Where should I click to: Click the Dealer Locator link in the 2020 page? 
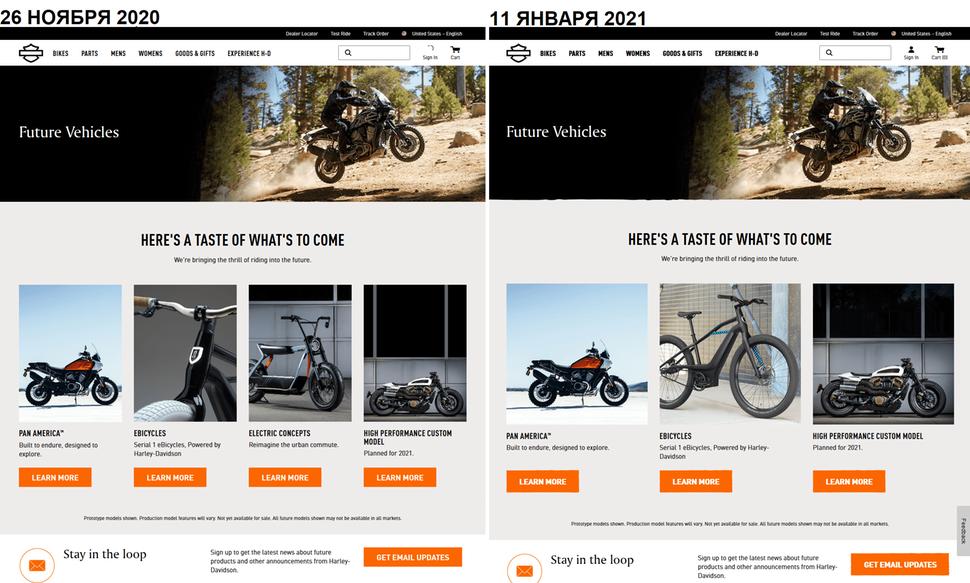(x=301, y=33)
